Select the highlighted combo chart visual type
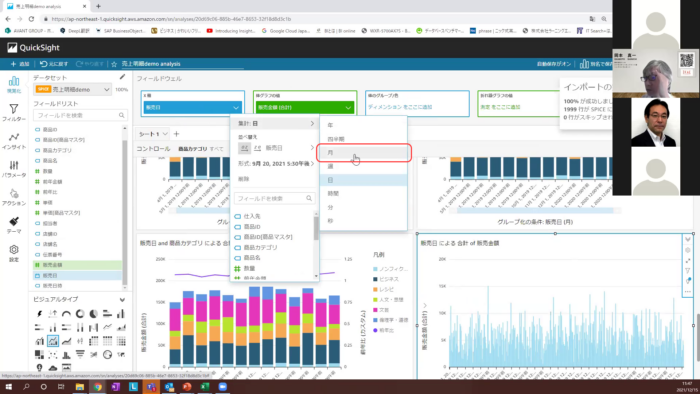The image size is (700, 394). point(53,341)
